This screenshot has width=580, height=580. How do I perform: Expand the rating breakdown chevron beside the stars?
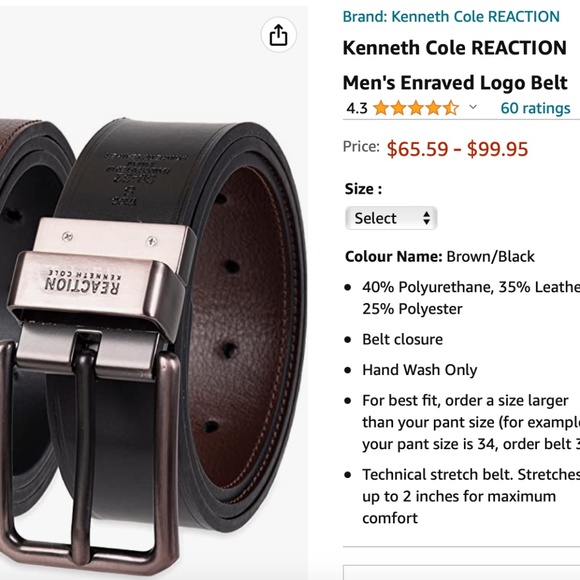coord(473,107)
